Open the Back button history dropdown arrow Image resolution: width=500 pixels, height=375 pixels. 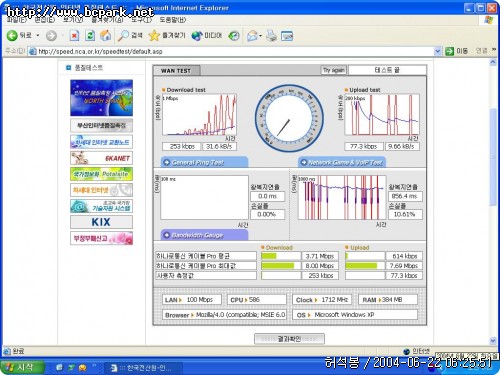[x=38, y=35]
